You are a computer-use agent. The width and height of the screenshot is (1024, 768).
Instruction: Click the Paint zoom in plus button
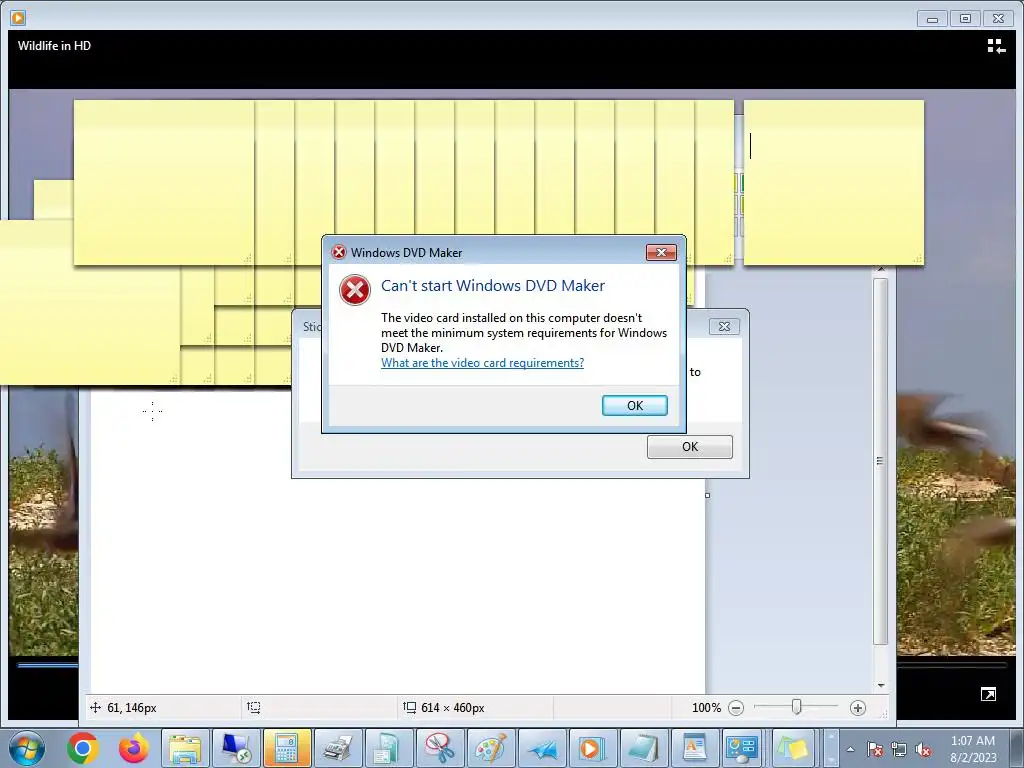pyautogui.click(x=857, y=708)
